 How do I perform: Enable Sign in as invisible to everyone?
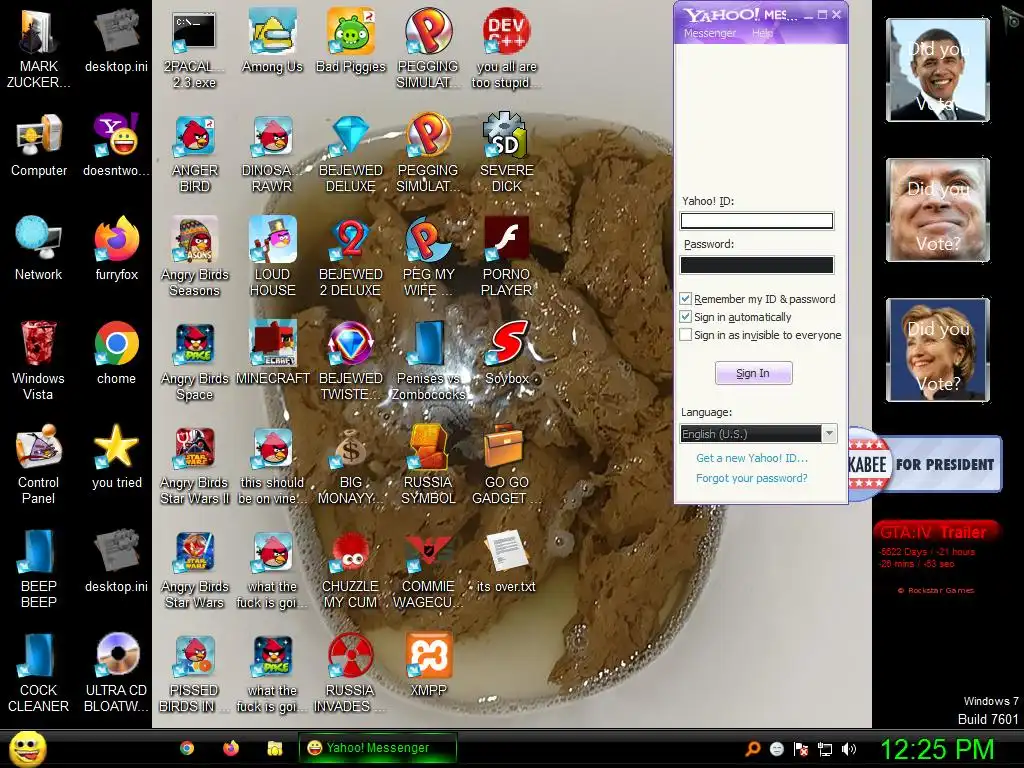[x=685, y=335]
